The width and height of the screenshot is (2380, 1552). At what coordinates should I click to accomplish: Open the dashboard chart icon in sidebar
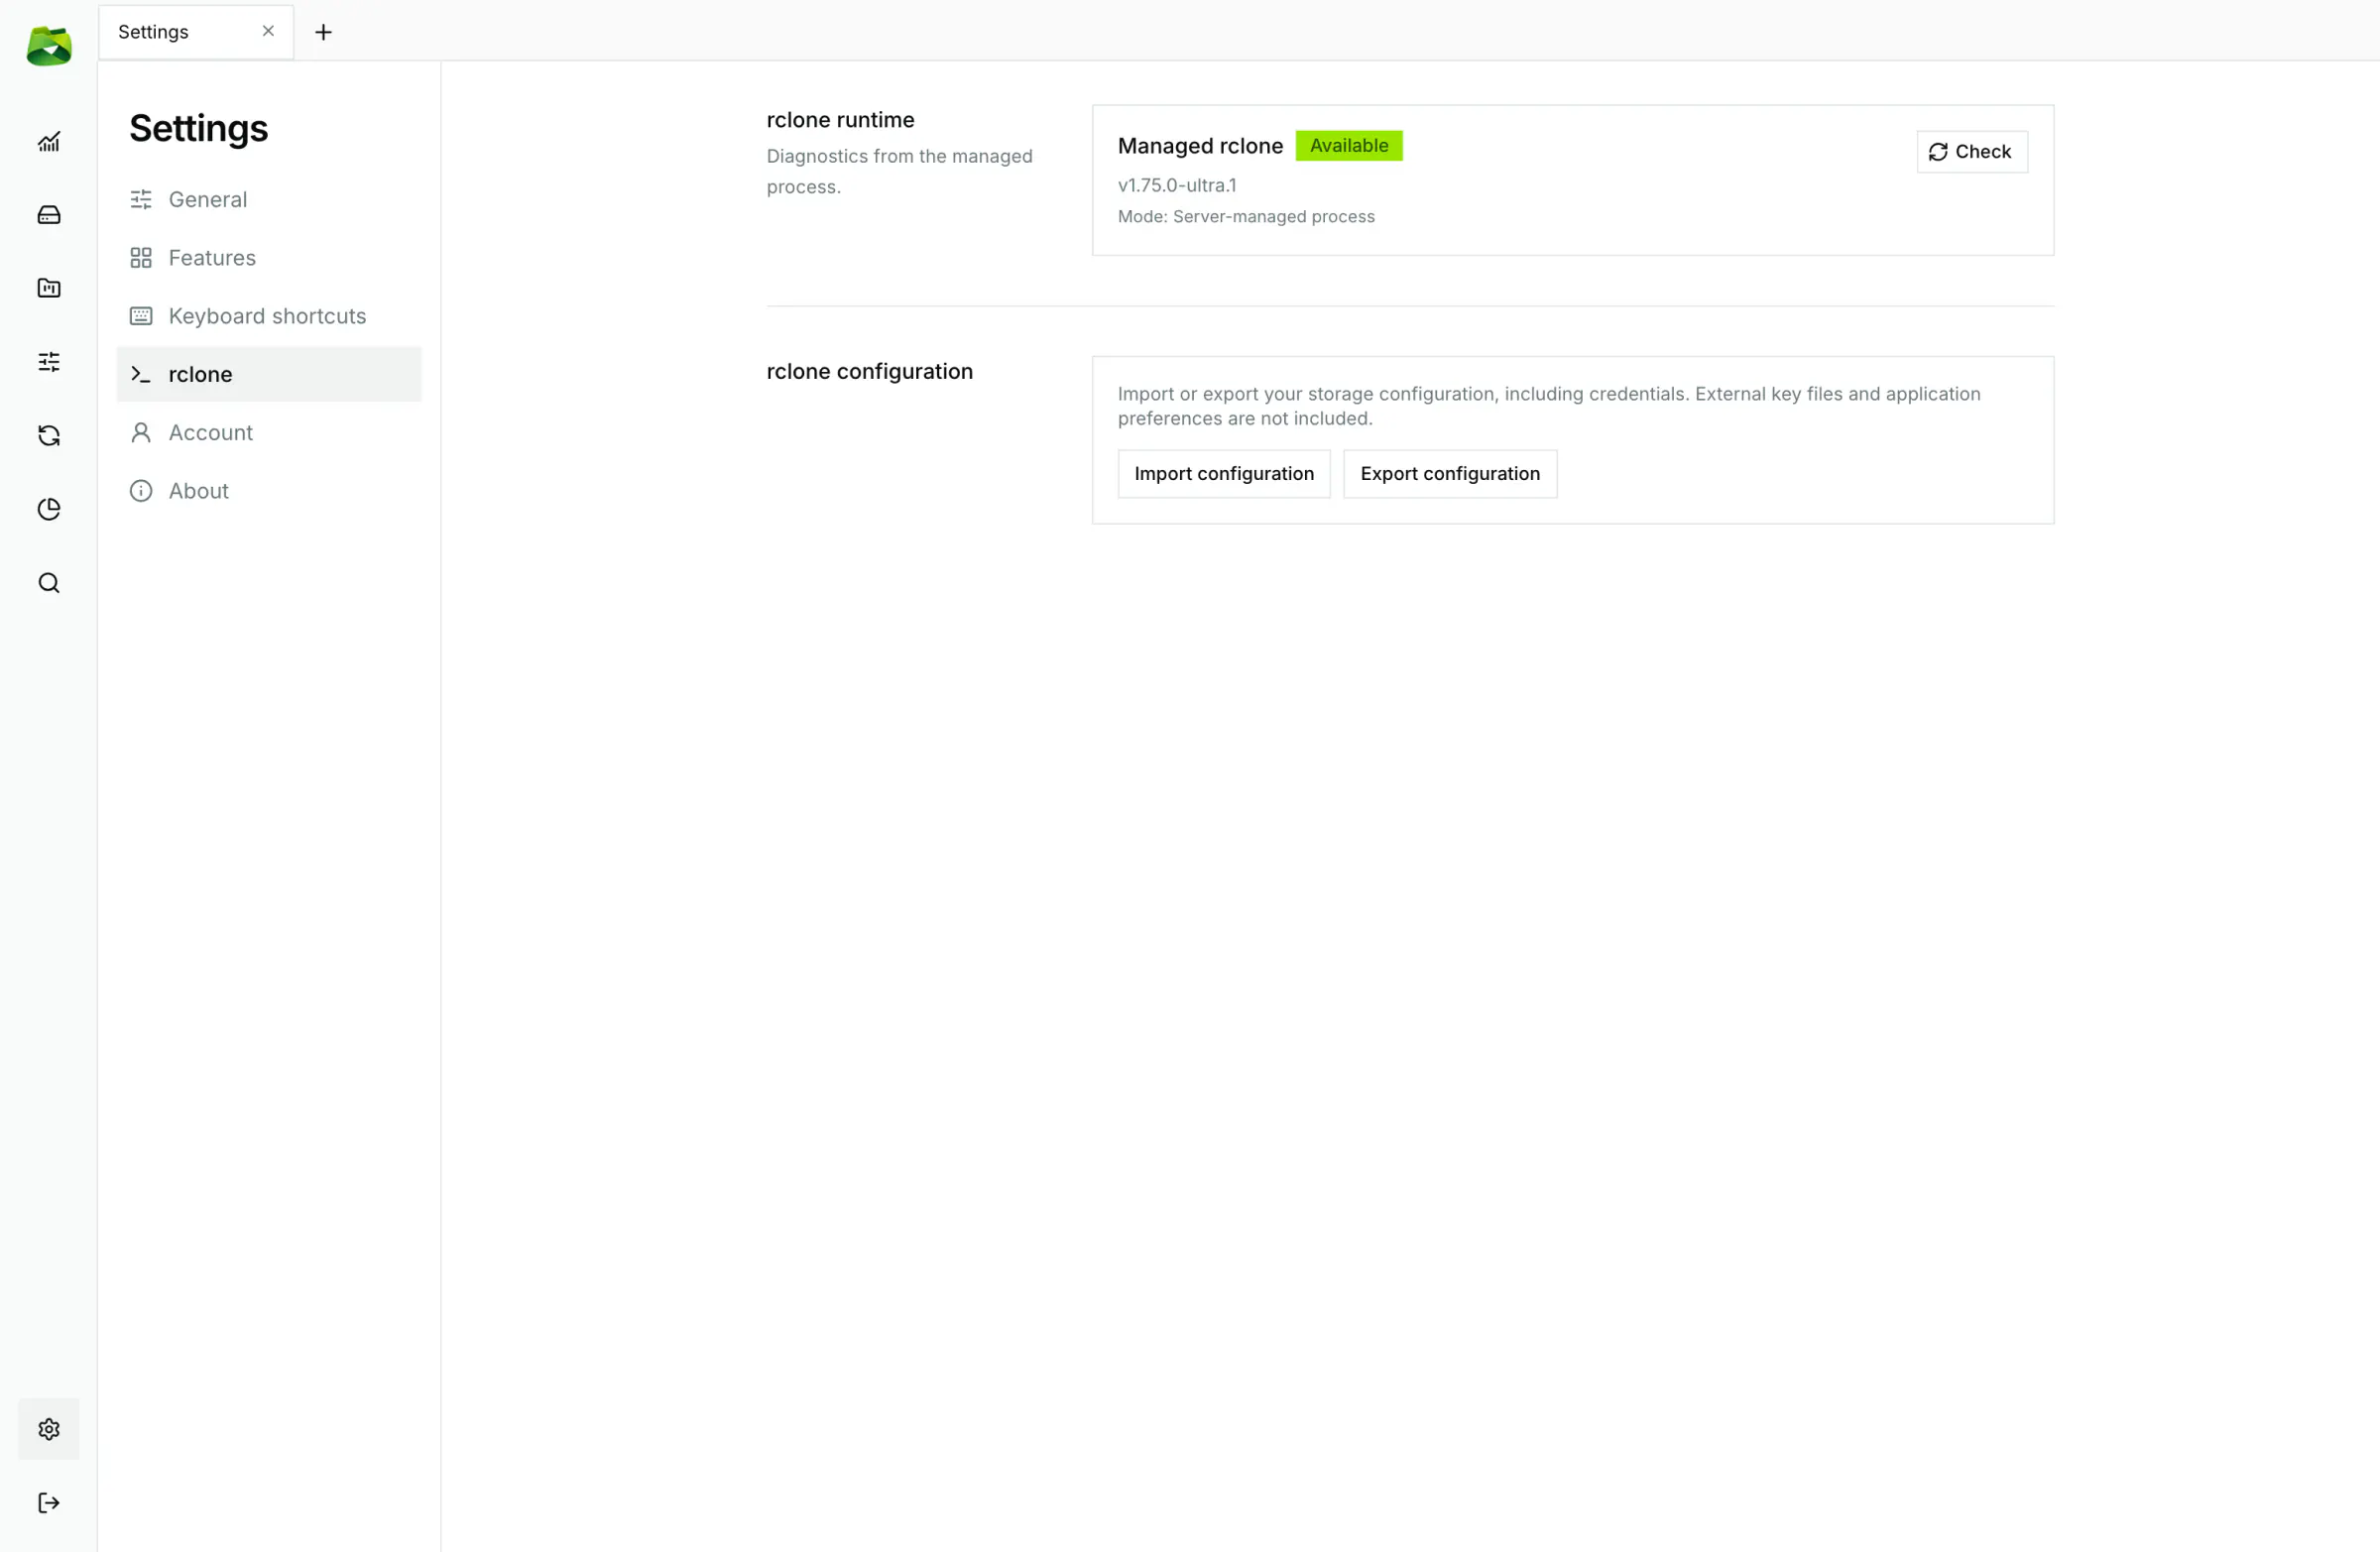click(49, 142)
